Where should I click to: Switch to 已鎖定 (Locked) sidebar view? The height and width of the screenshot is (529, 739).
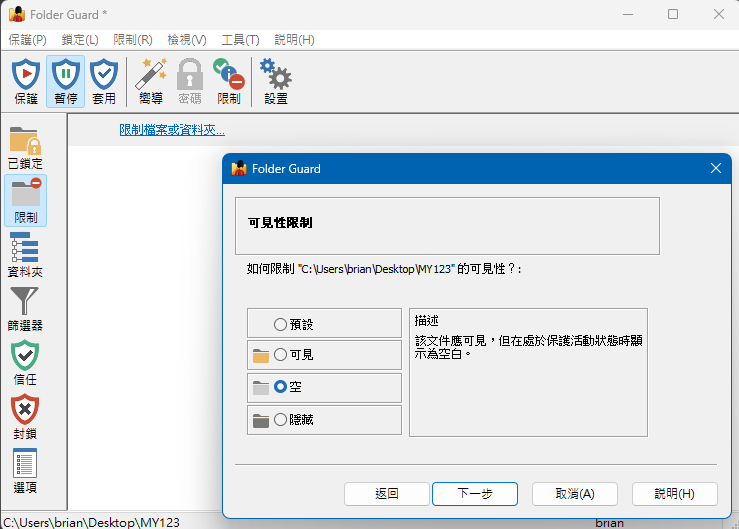pyautogui.click(x=26, y=147)
